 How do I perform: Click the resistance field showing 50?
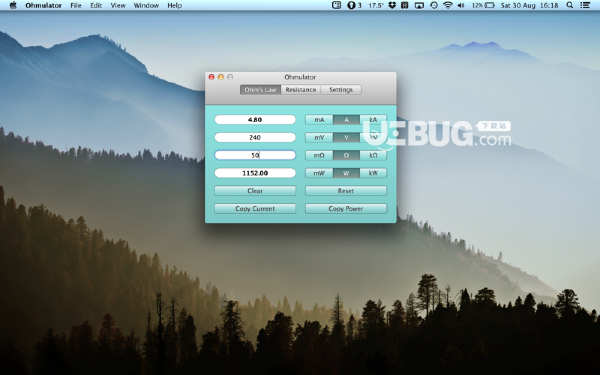(255, 155)
